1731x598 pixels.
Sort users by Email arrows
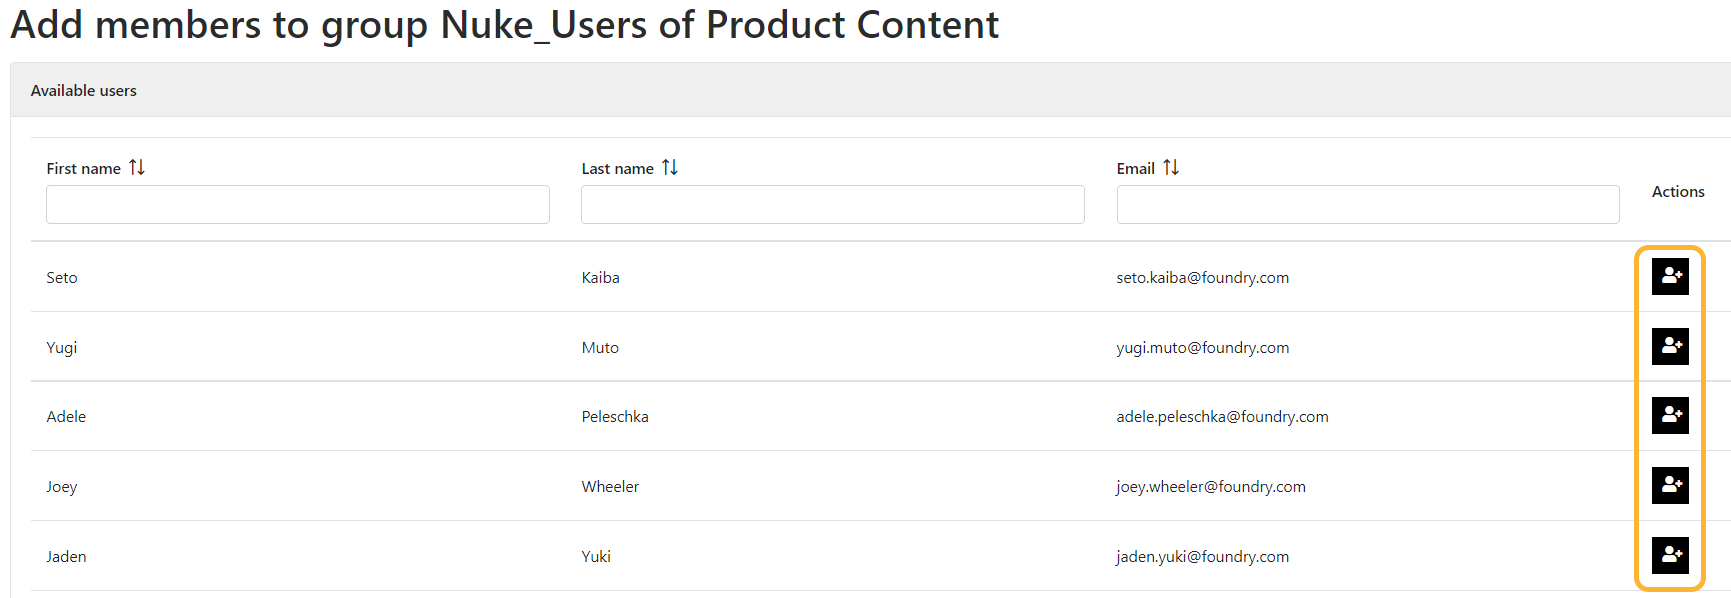[x=1171, y=167]
